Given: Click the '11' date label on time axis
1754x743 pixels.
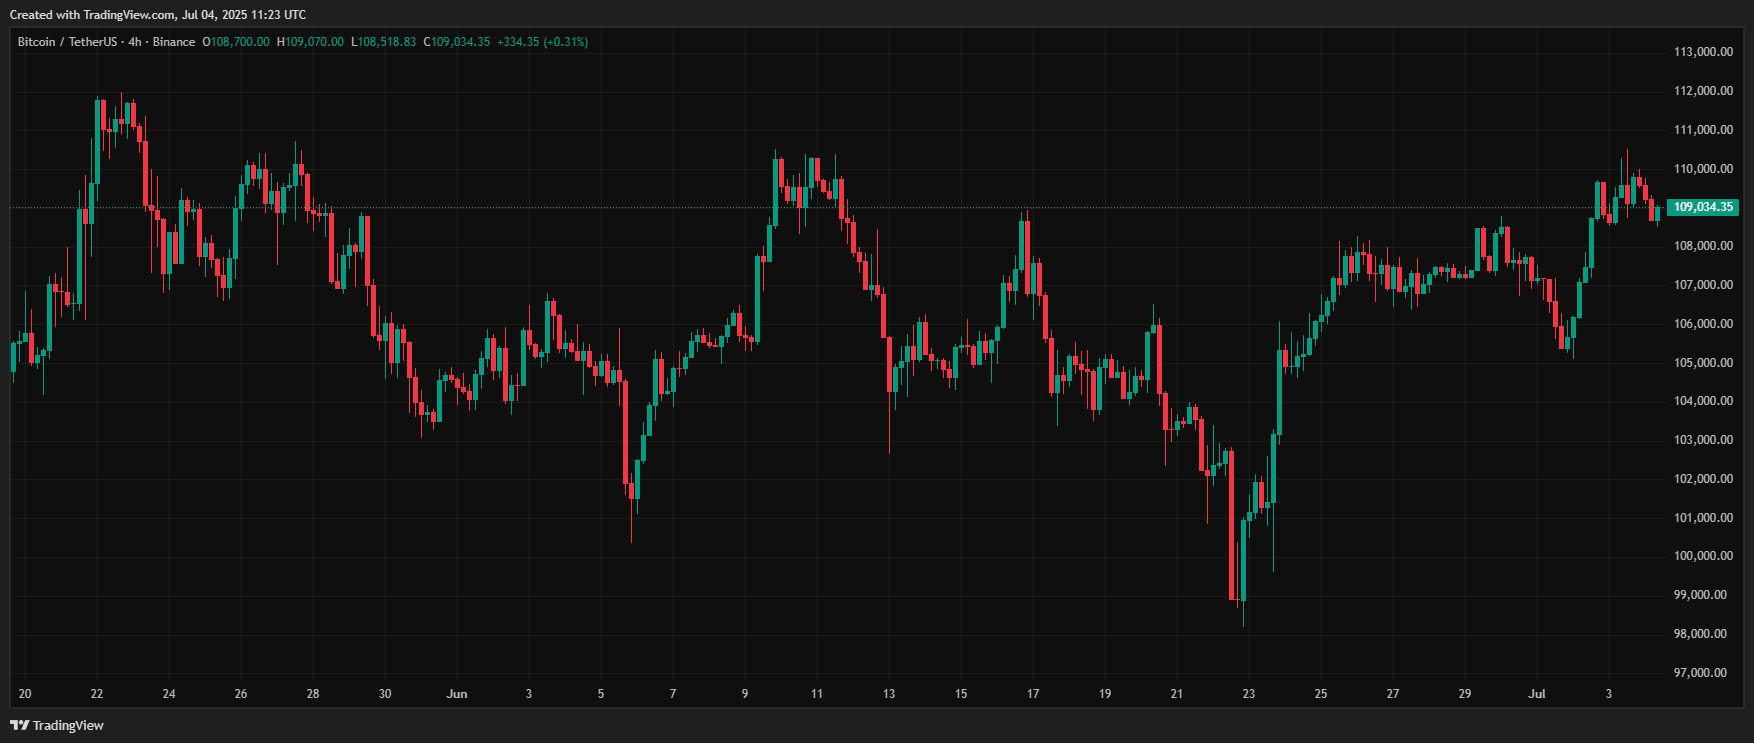Looking at the screenshot, I should [x=817, y=694].
